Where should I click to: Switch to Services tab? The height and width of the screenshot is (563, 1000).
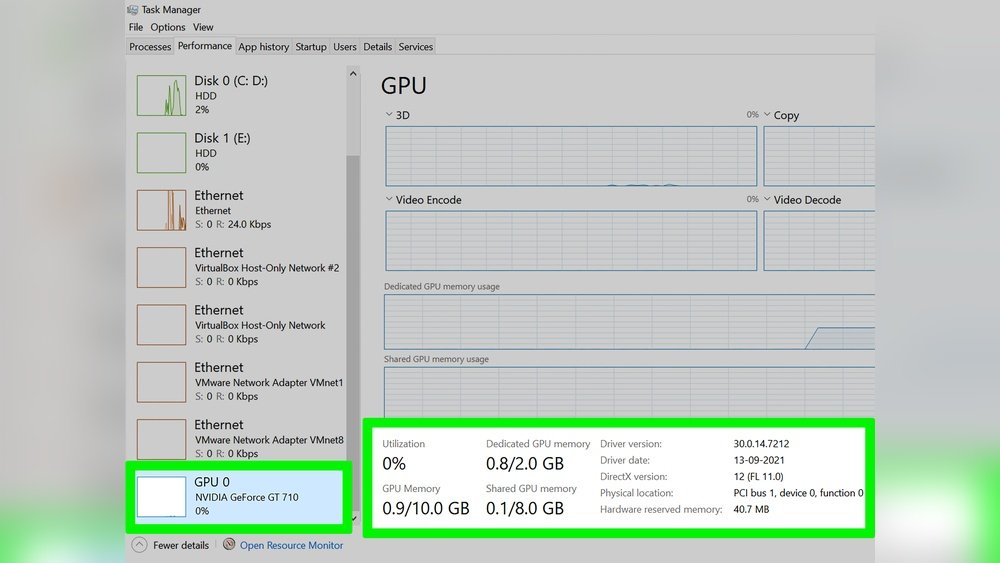416,47
